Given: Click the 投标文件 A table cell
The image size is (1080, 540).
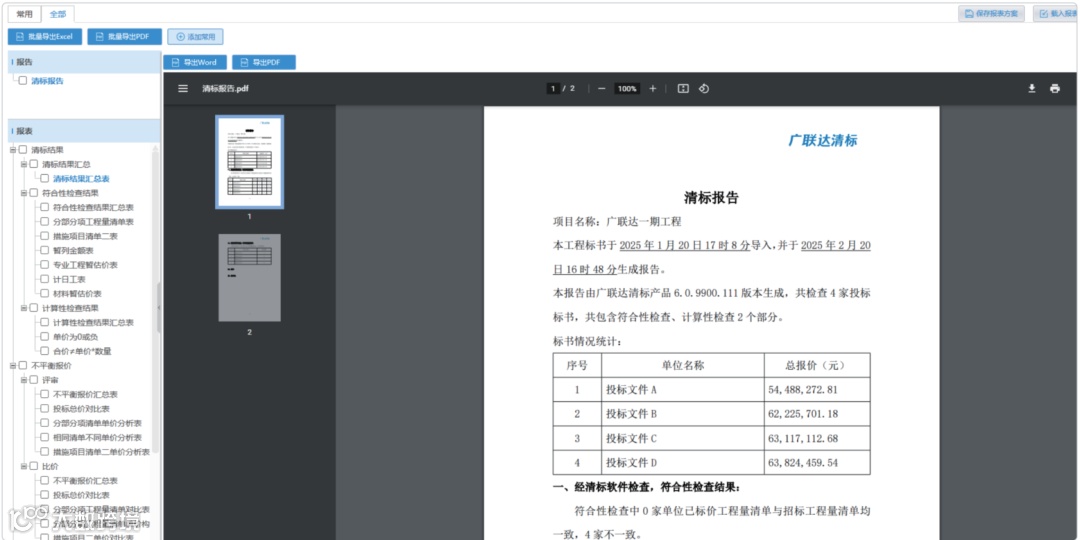Looking at the screenshot, I should tap(683, 389).
